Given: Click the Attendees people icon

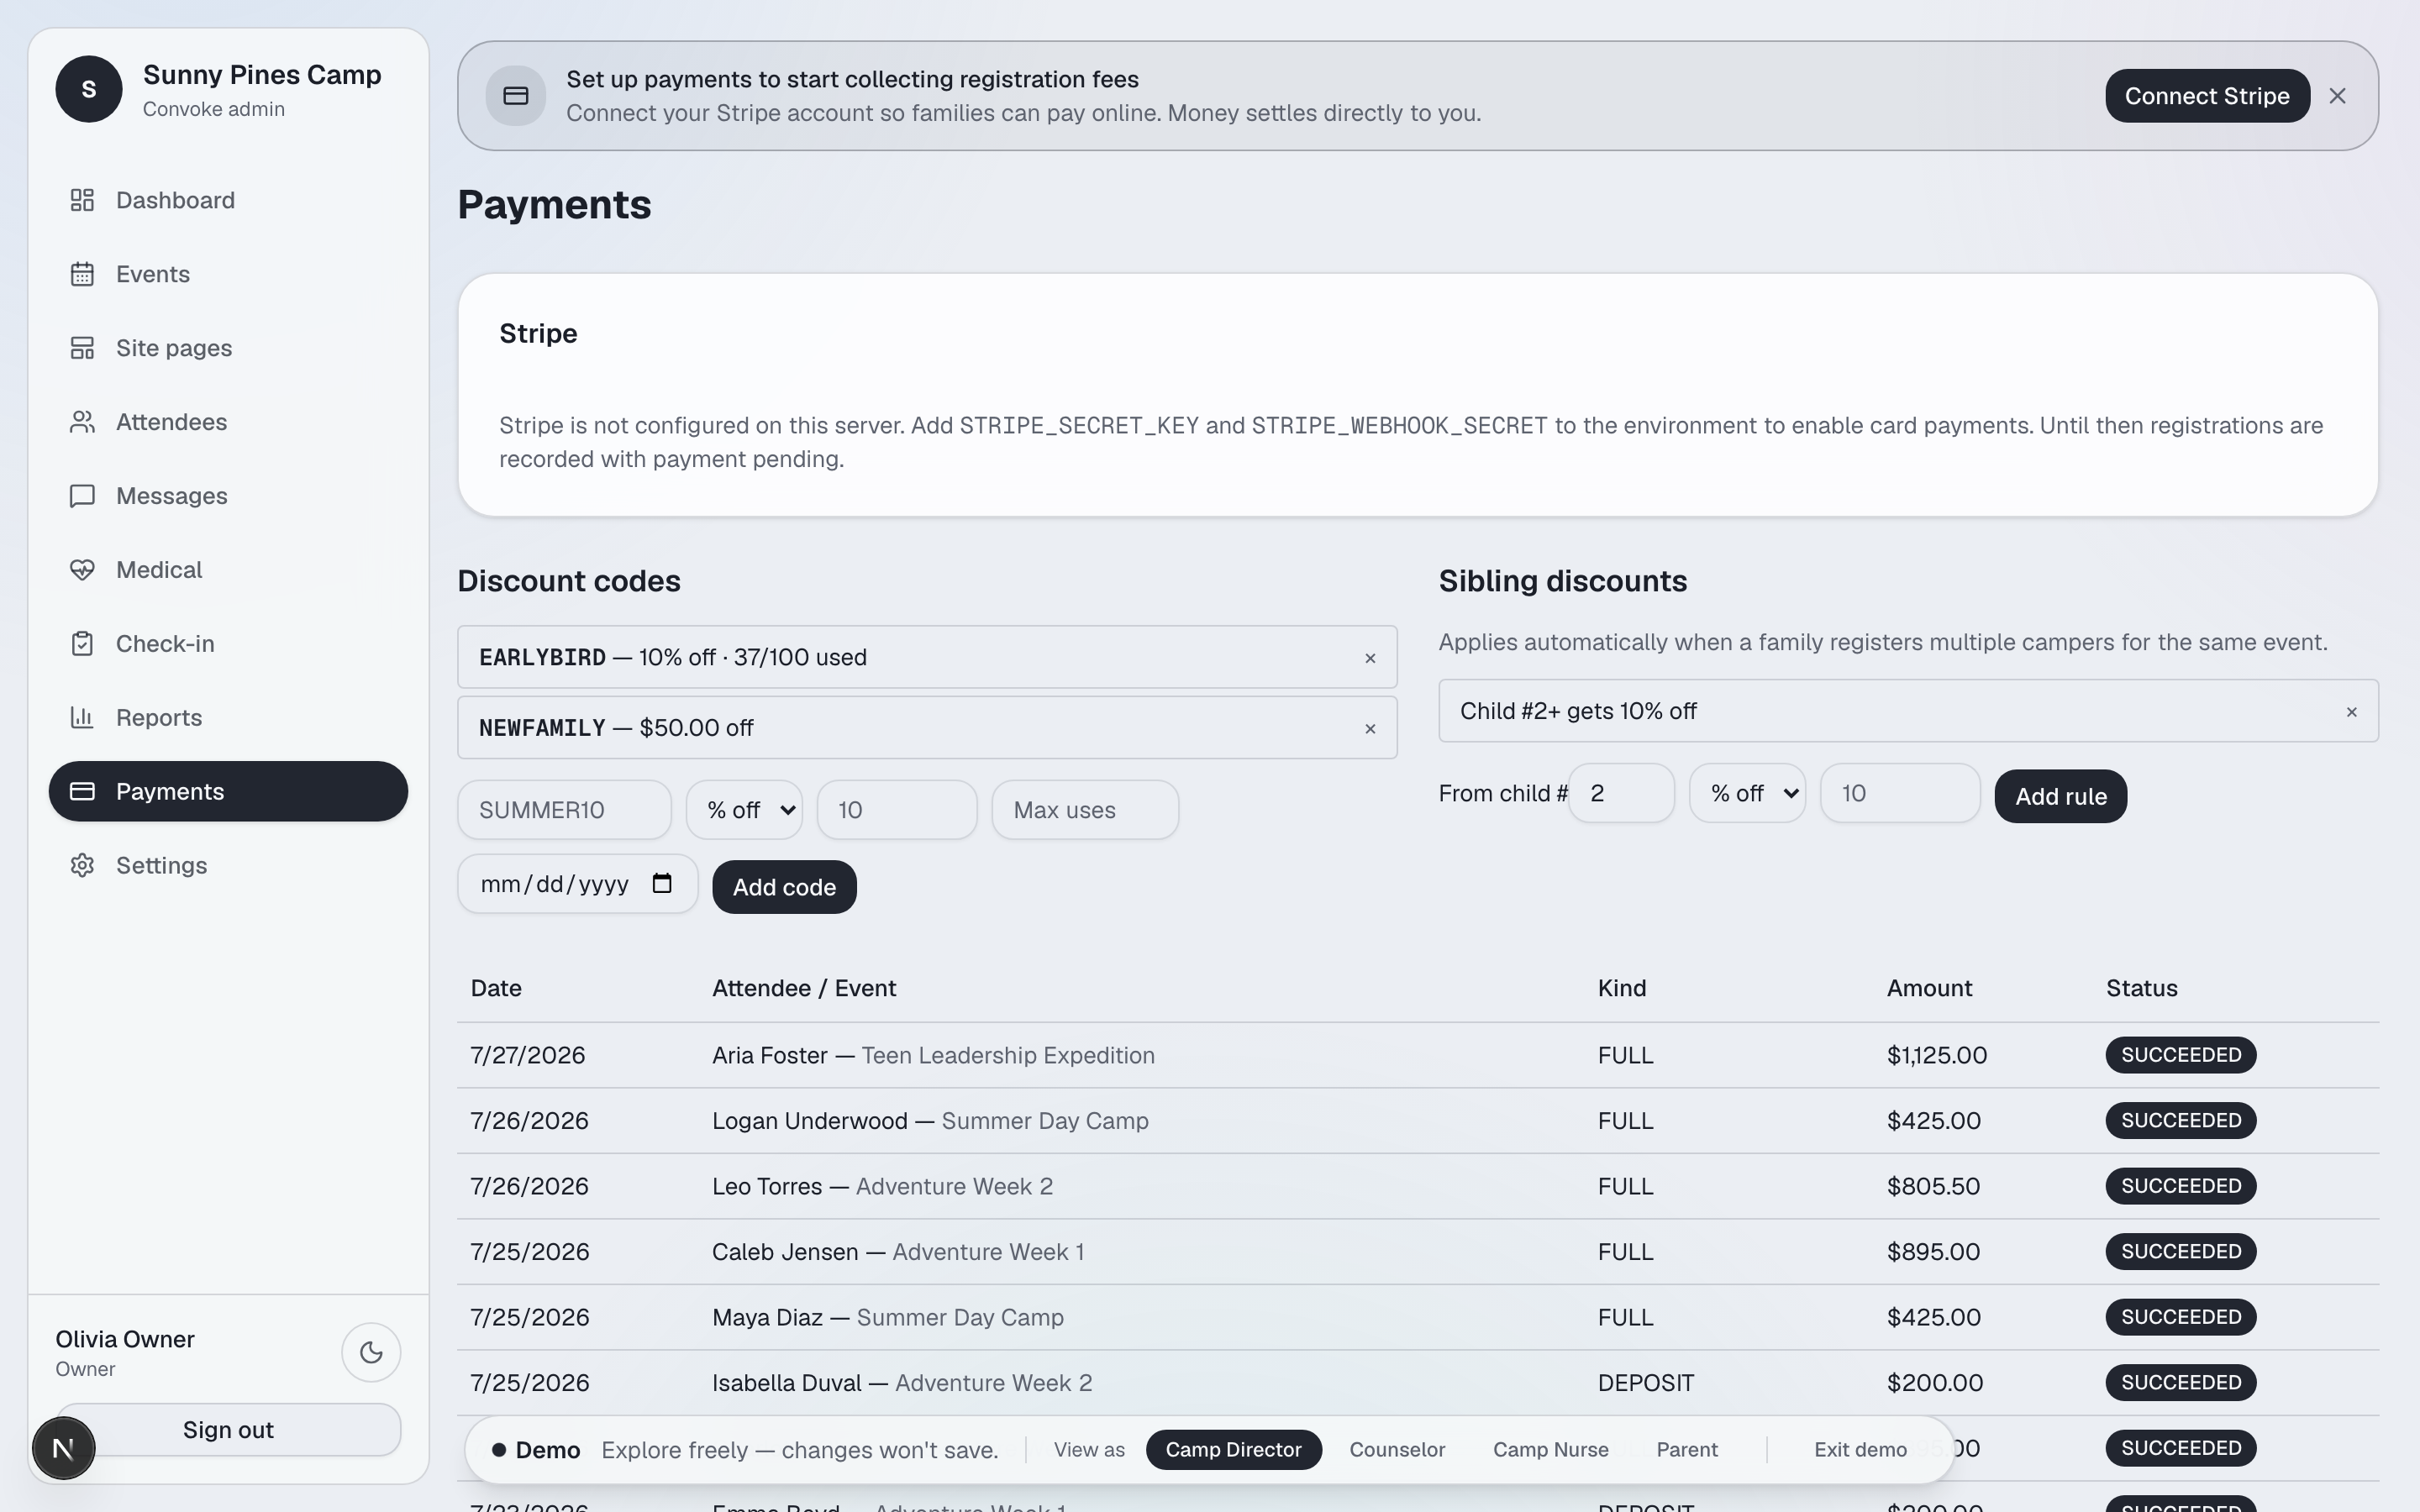Looking at the screenshot, I should [82, 422].
